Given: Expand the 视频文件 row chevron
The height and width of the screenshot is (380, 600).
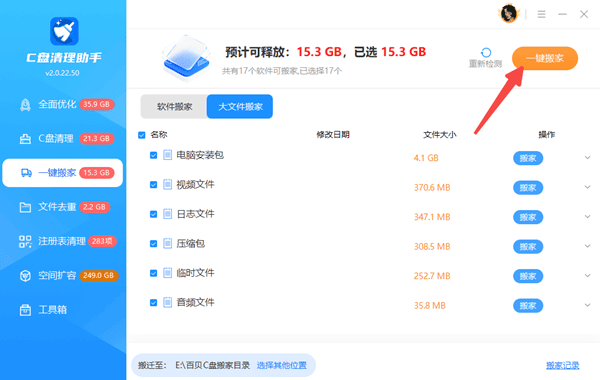Looking at the screenshot, I should pos(587,187).
